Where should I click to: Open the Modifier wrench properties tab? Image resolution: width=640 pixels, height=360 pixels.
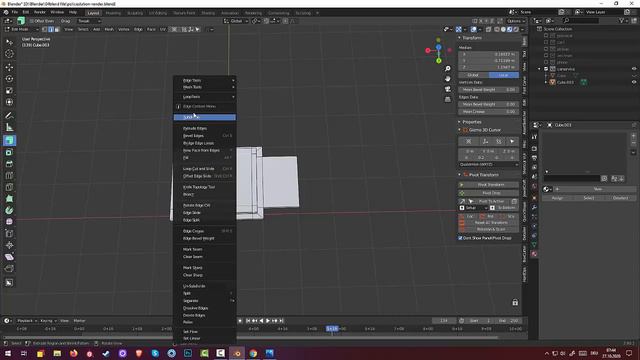[534, 207]
